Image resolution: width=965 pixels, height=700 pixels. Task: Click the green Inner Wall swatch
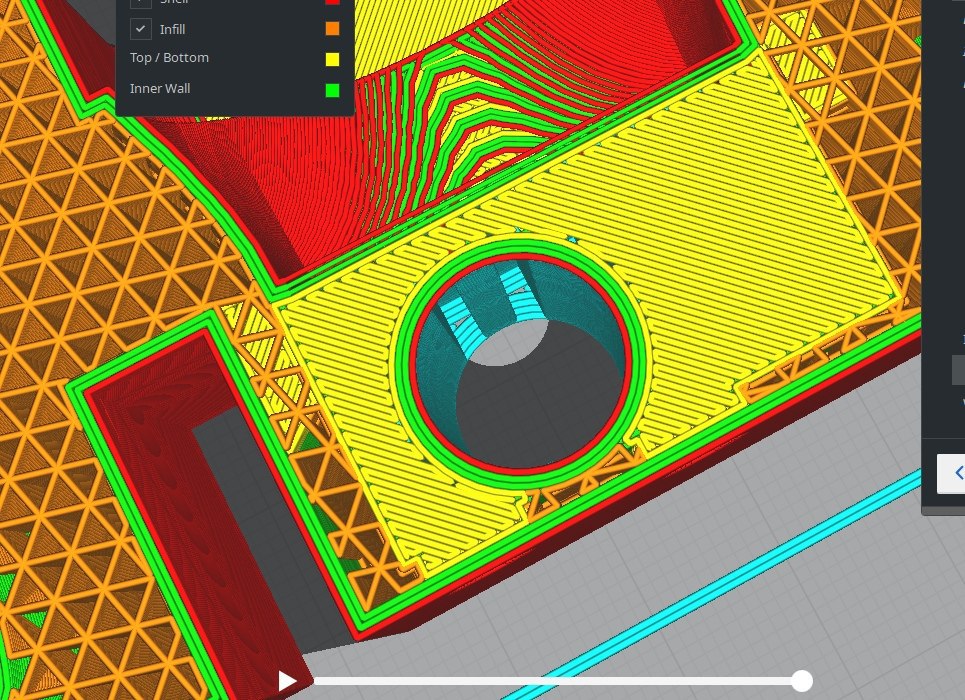click(332, 90)
